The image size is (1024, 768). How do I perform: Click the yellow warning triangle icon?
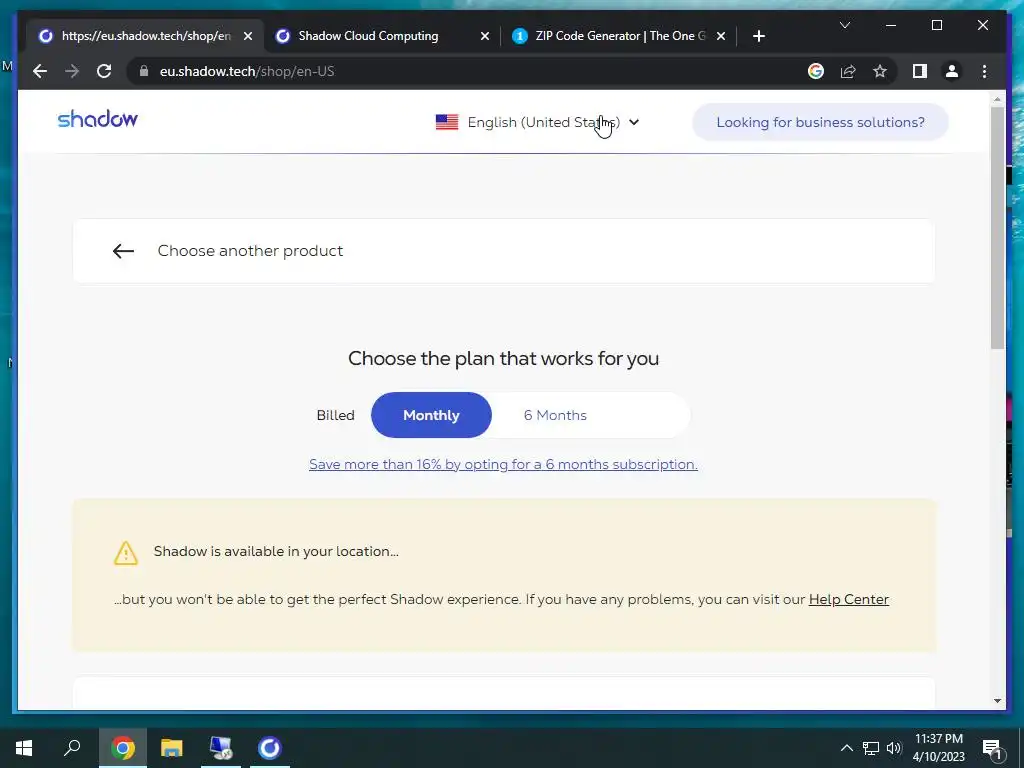(125, 553)
